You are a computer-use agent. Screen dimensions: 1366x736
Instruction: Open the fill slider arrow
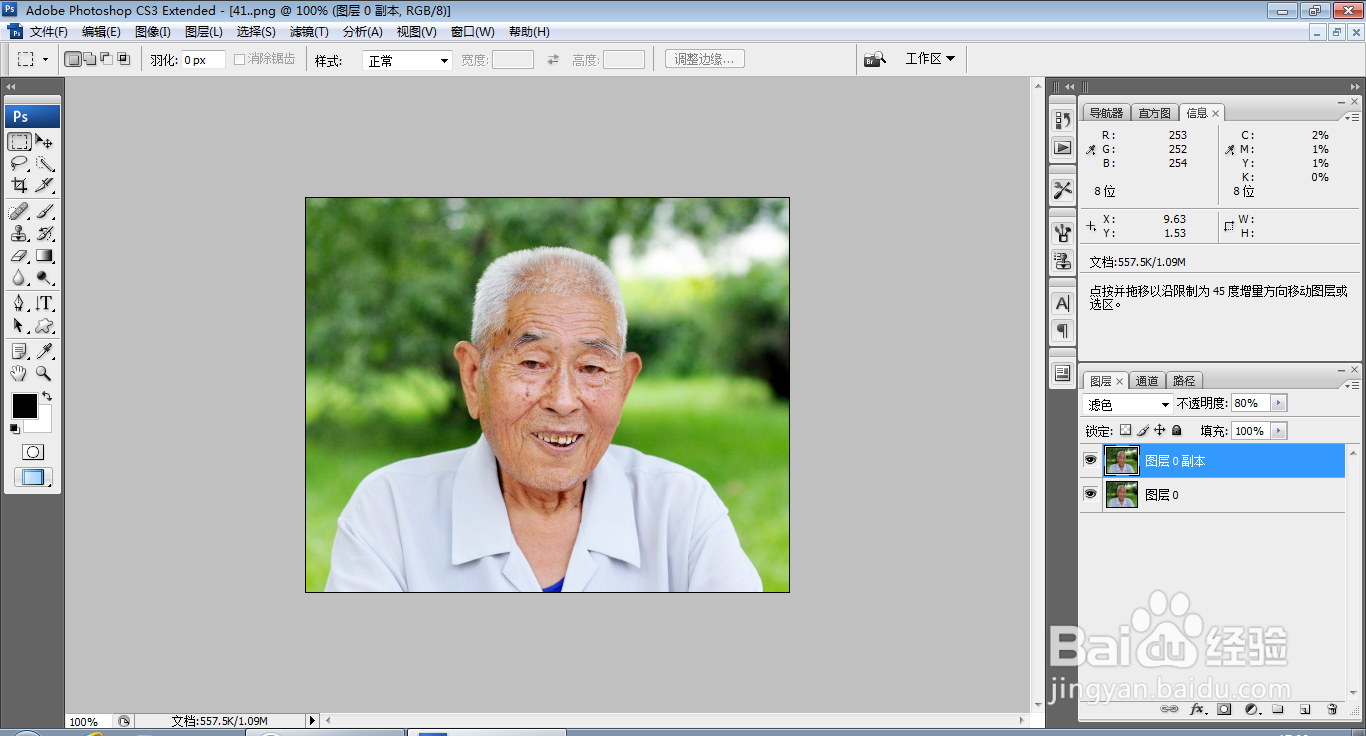(1279, 431)
